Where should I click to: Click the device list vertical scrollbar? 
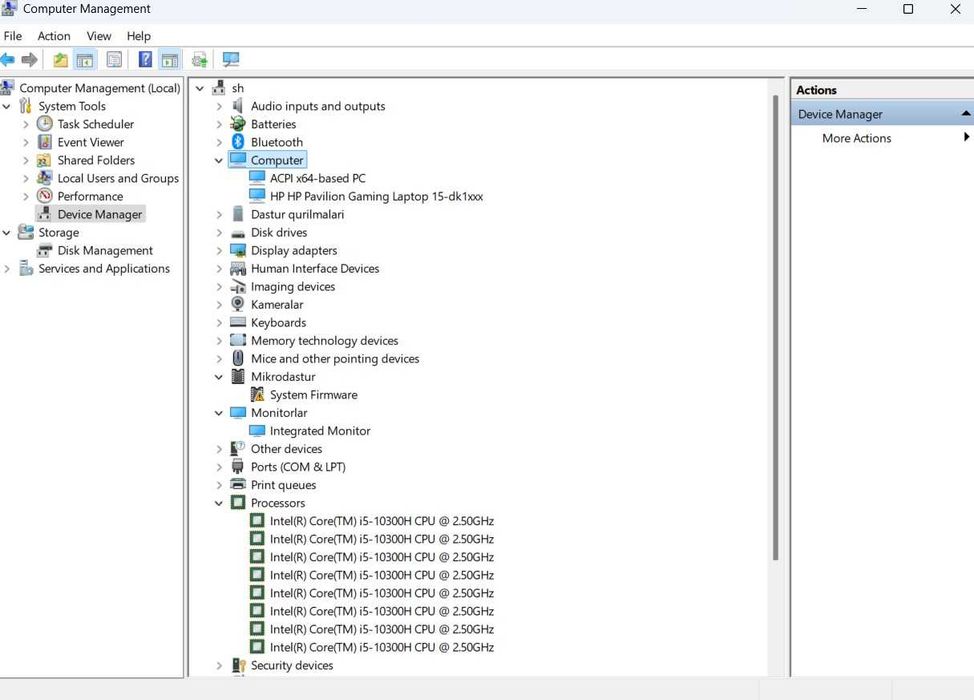(x=775, y=328)
